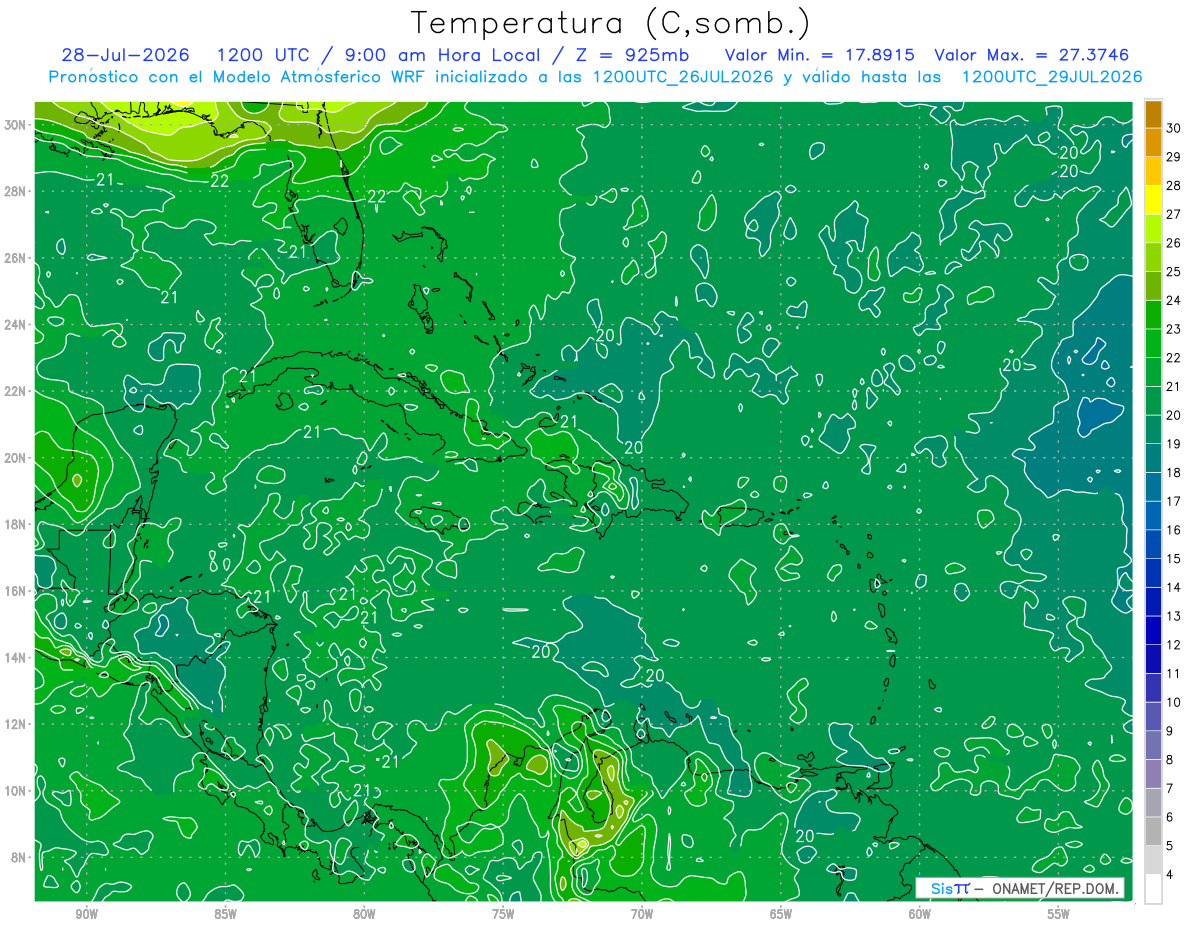The width and height of the screenshot is (1200, 927).
Task: Click the "16N" latitude axis label
Action: [16, 591]
